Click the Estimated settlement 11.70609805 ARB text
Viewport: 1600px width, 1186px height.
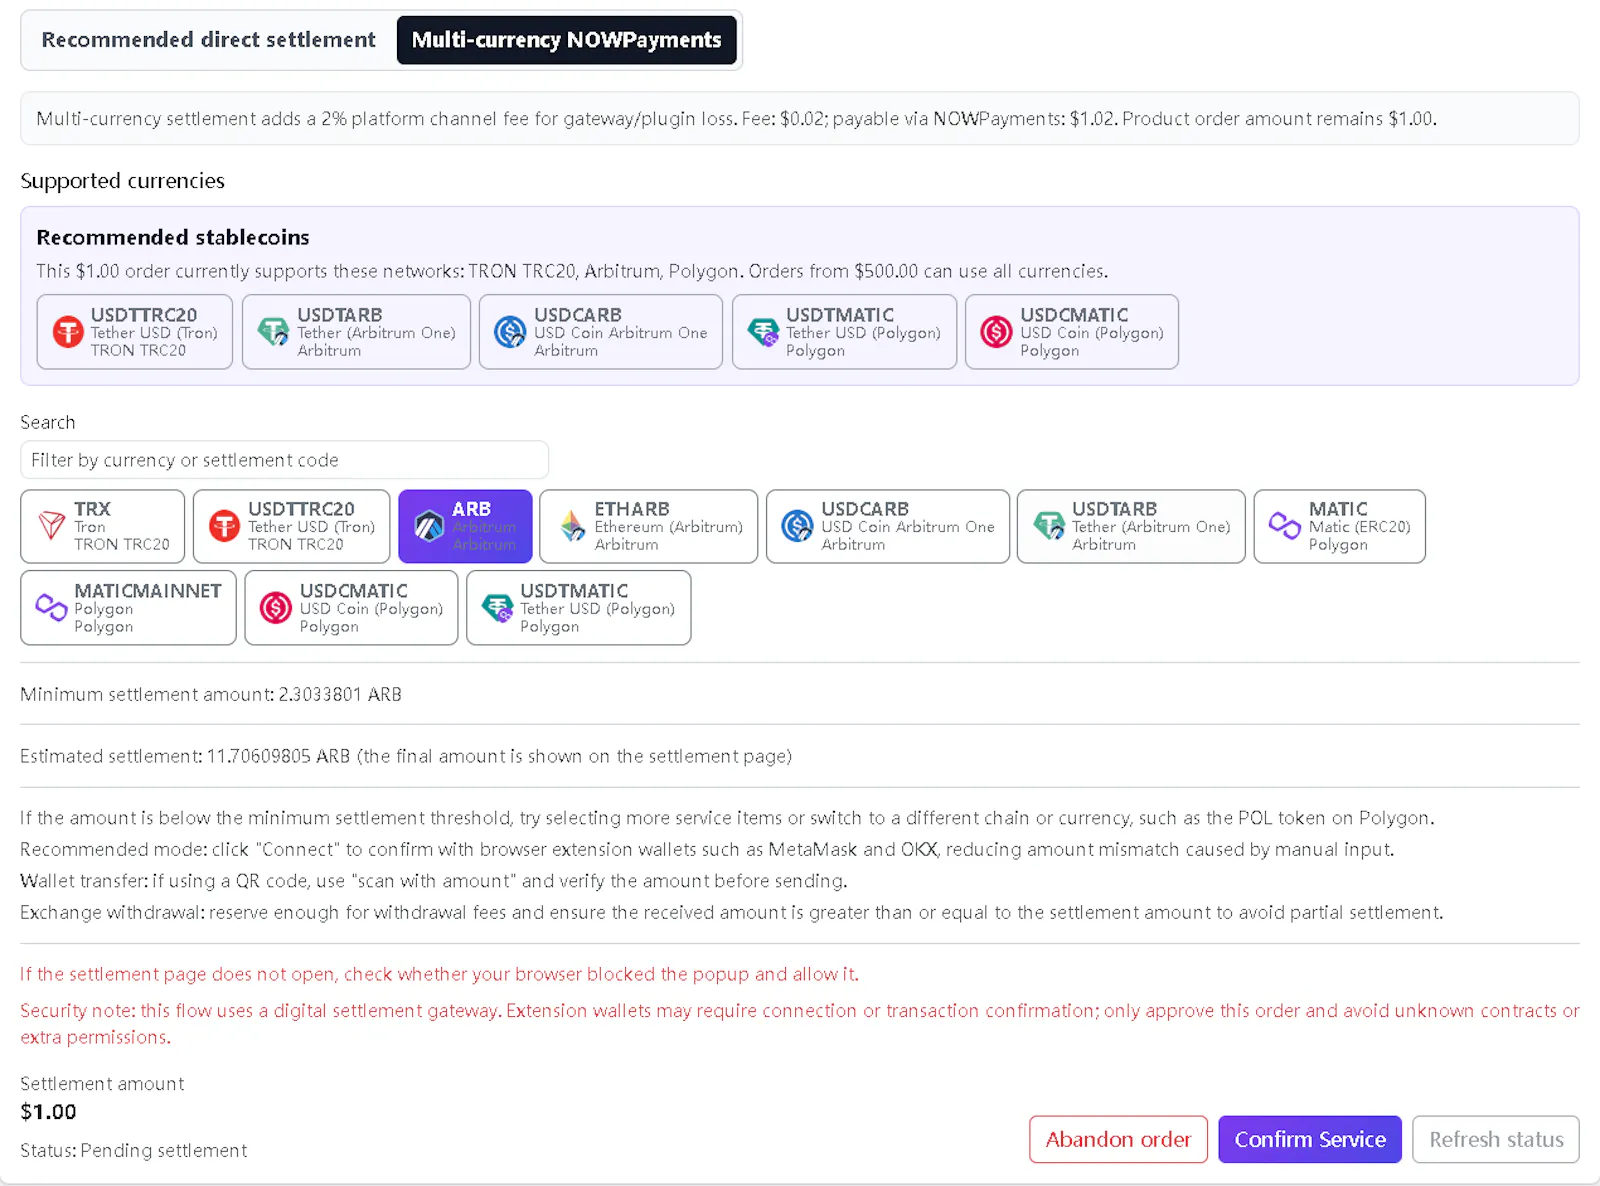(406, 756)
